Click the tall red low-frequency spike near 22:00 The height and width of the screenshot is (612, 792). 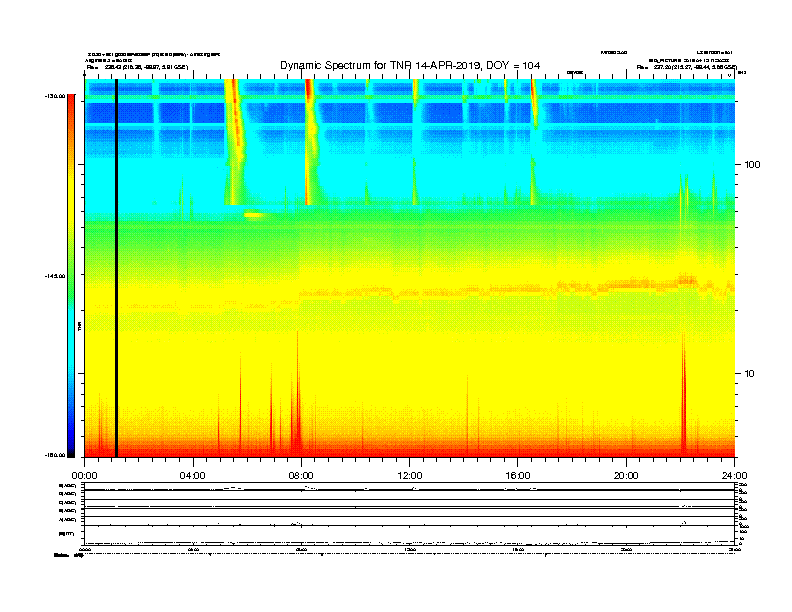[684, 395]
